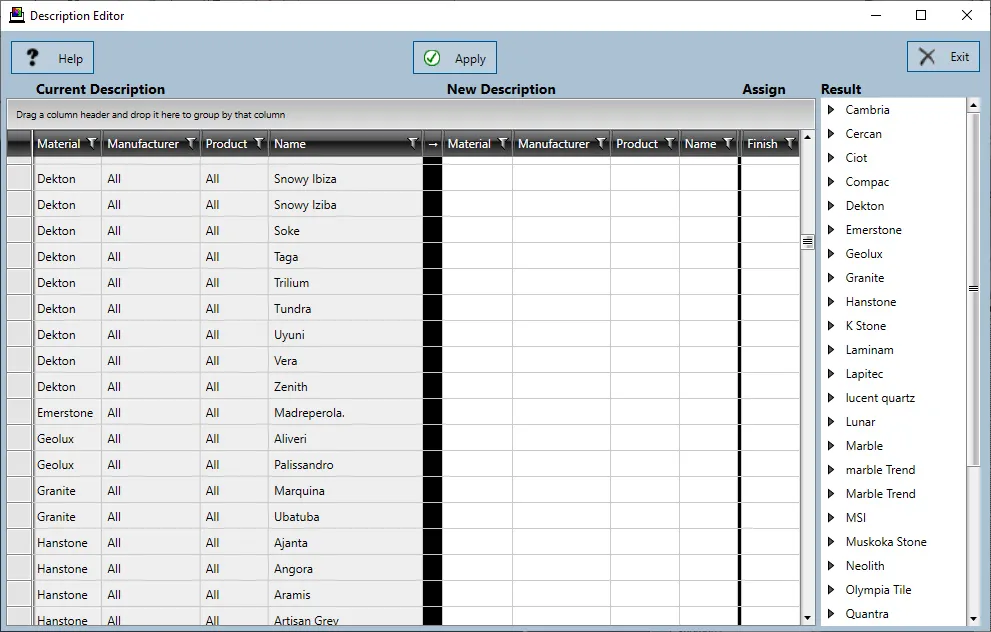
Task: Click the Emerstone material cell
Action: coord(67,413)
